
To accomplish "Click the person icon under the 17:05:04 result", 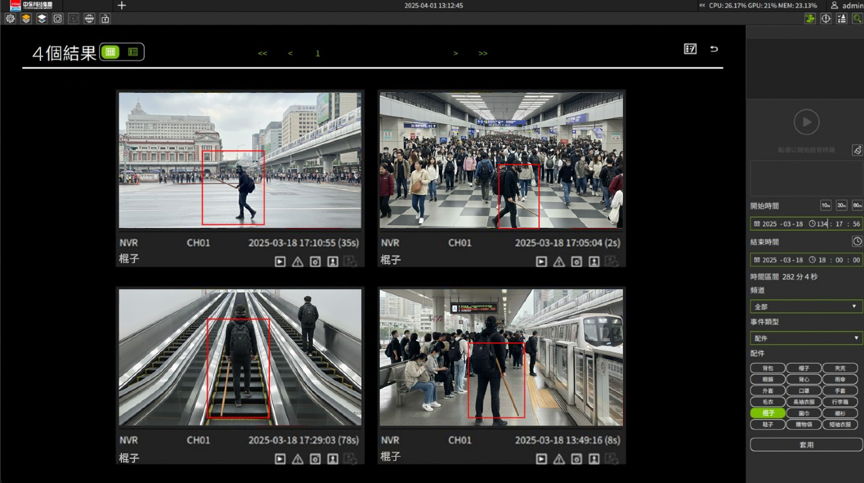I will pyautogui.click(x=594, y=261).
